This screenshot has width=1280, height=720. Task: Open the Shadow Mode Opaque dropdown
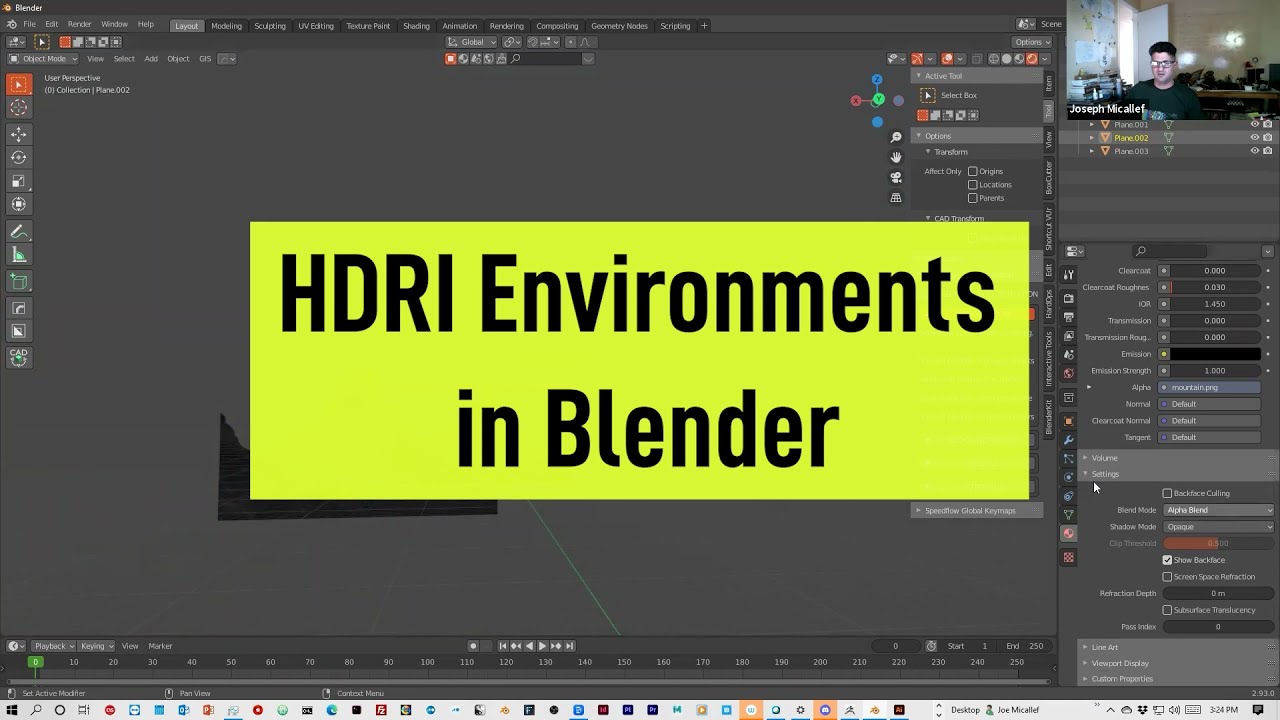1219,527
